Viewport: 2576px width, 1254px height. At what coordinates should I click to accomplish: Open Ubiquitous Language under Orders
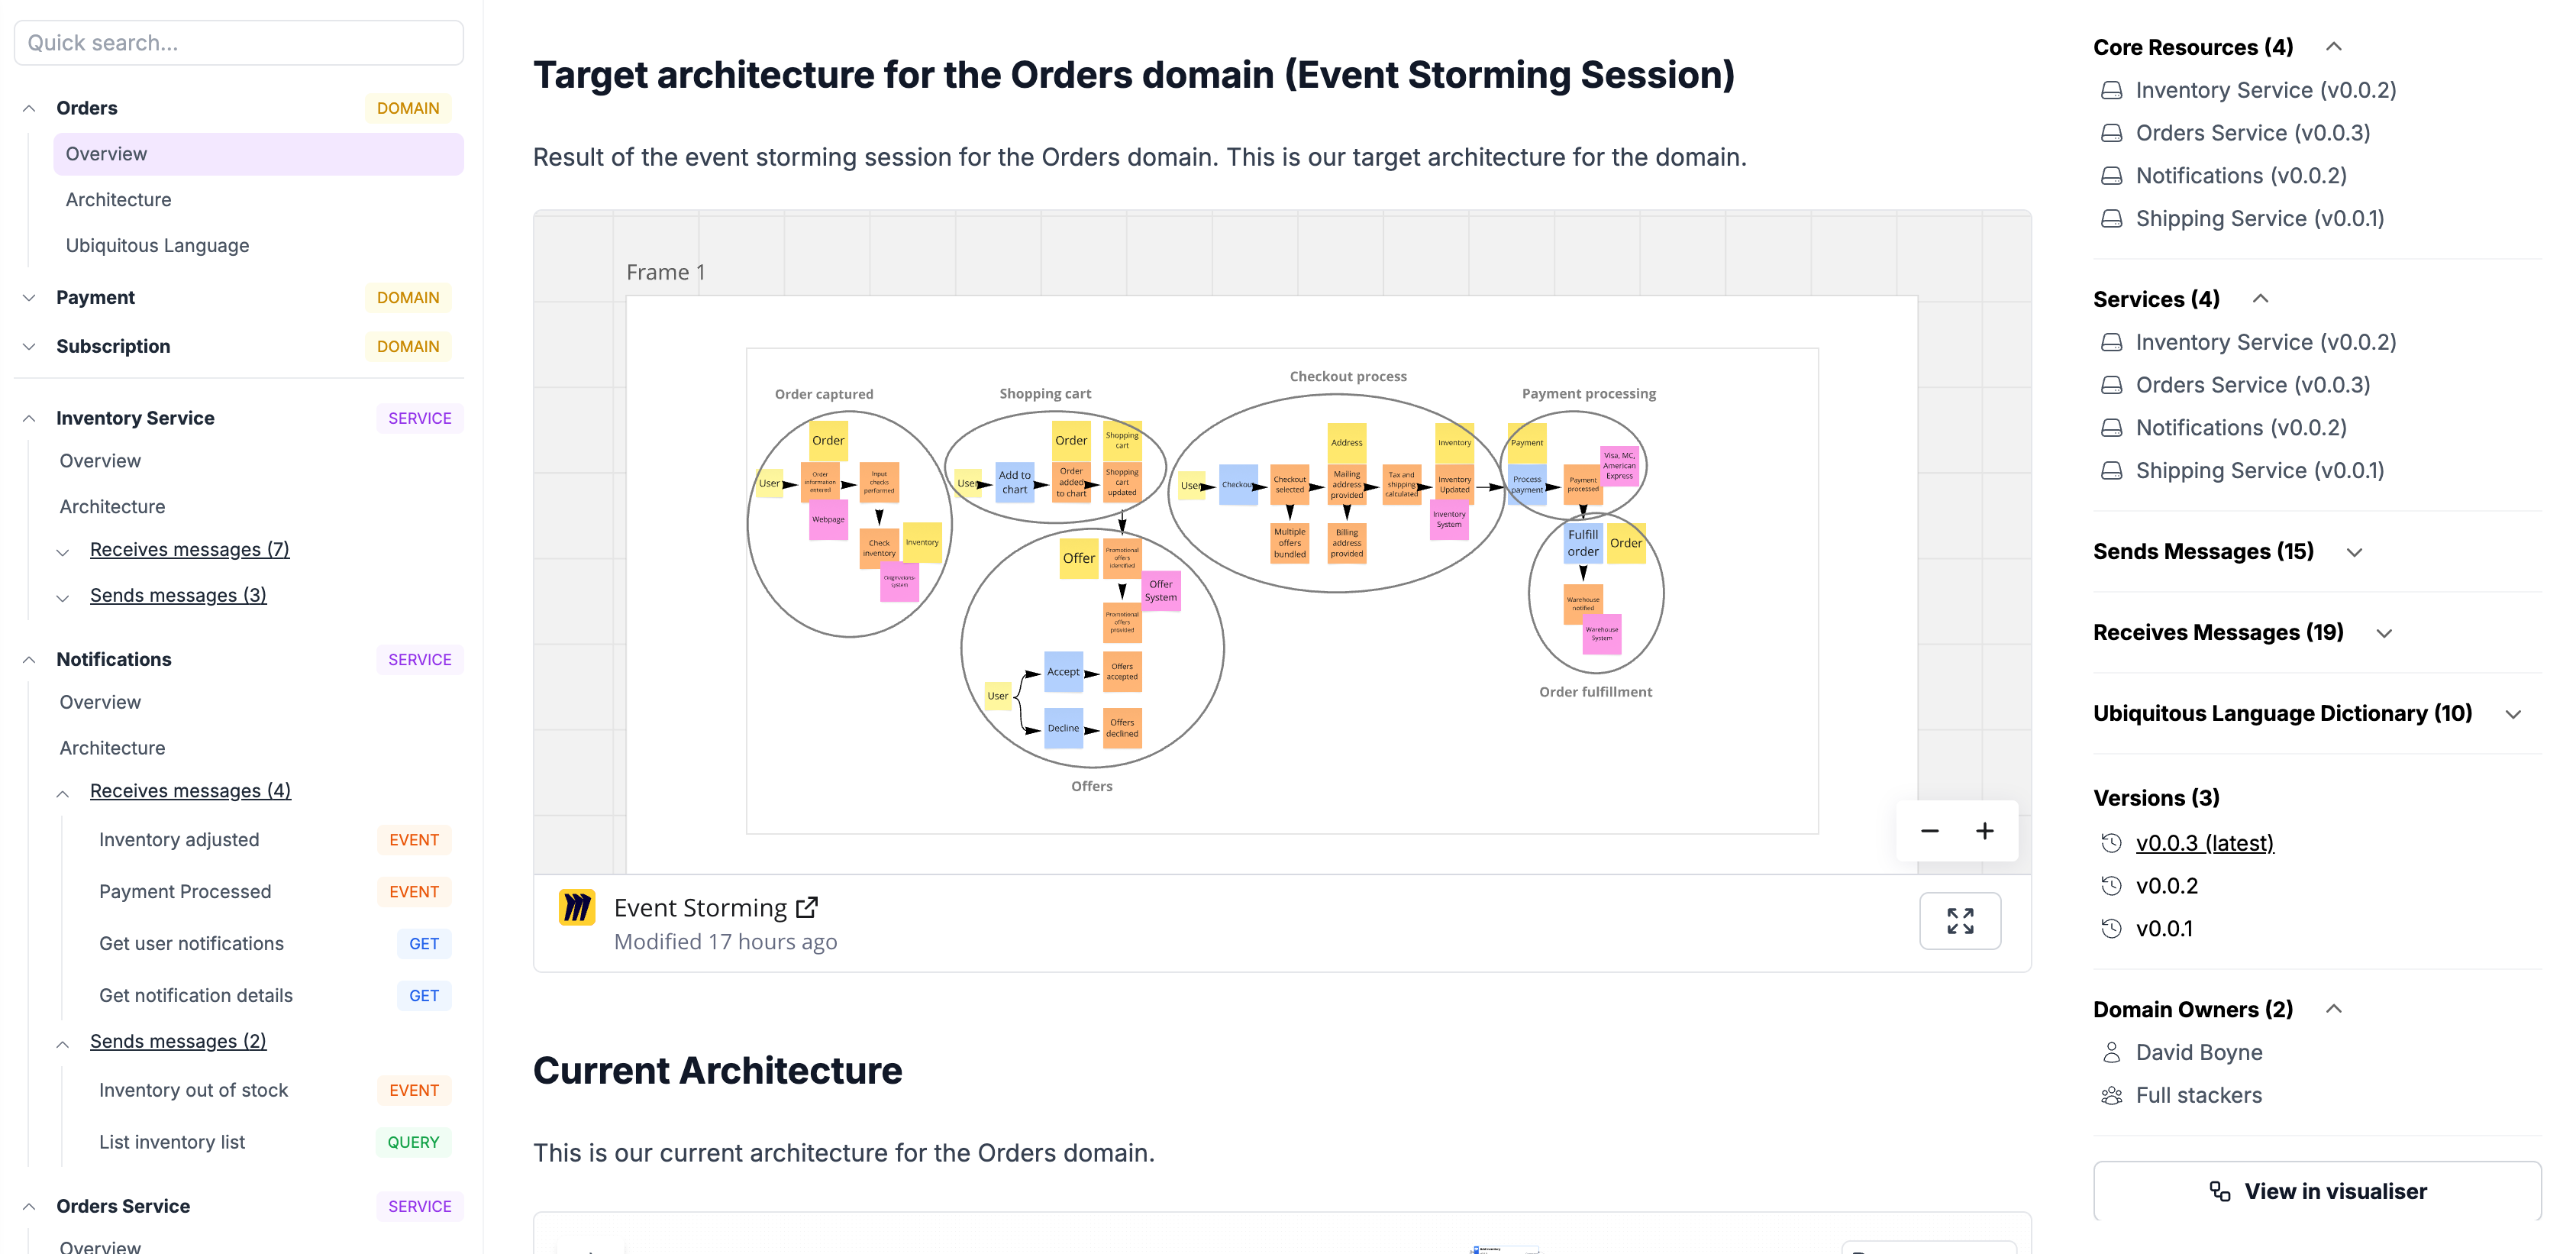tap(157, 246)
